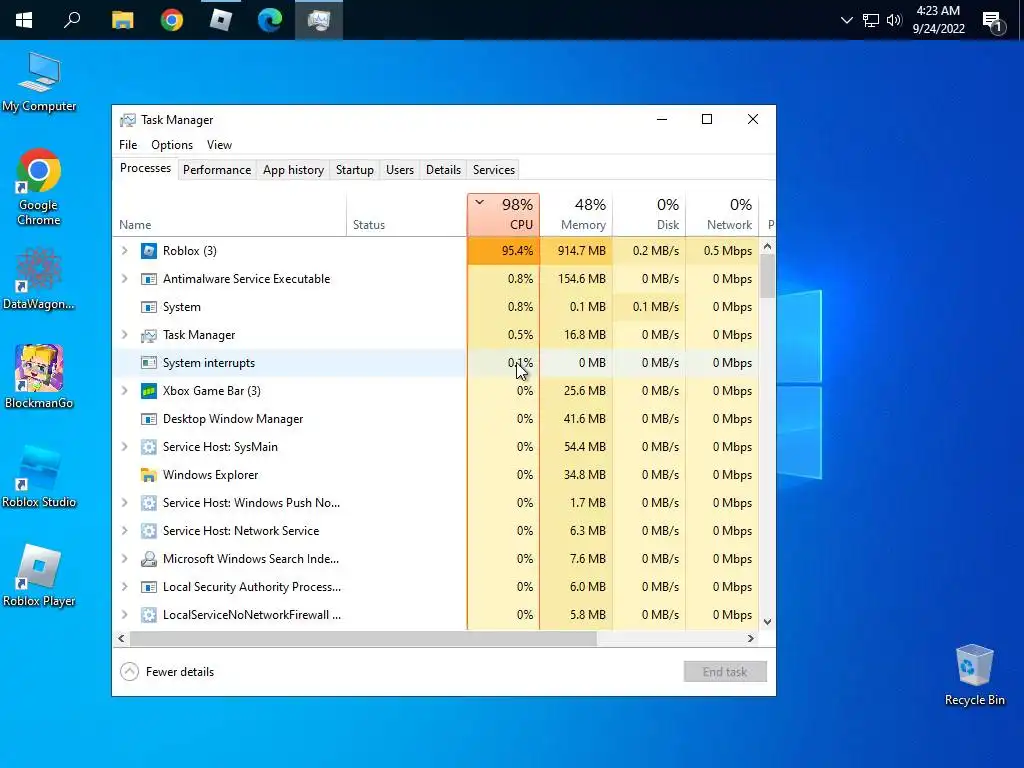Sort processes by the CPU column
Image resolution: width=1024 pixels, height=768 pixels.
pos(504,215)
